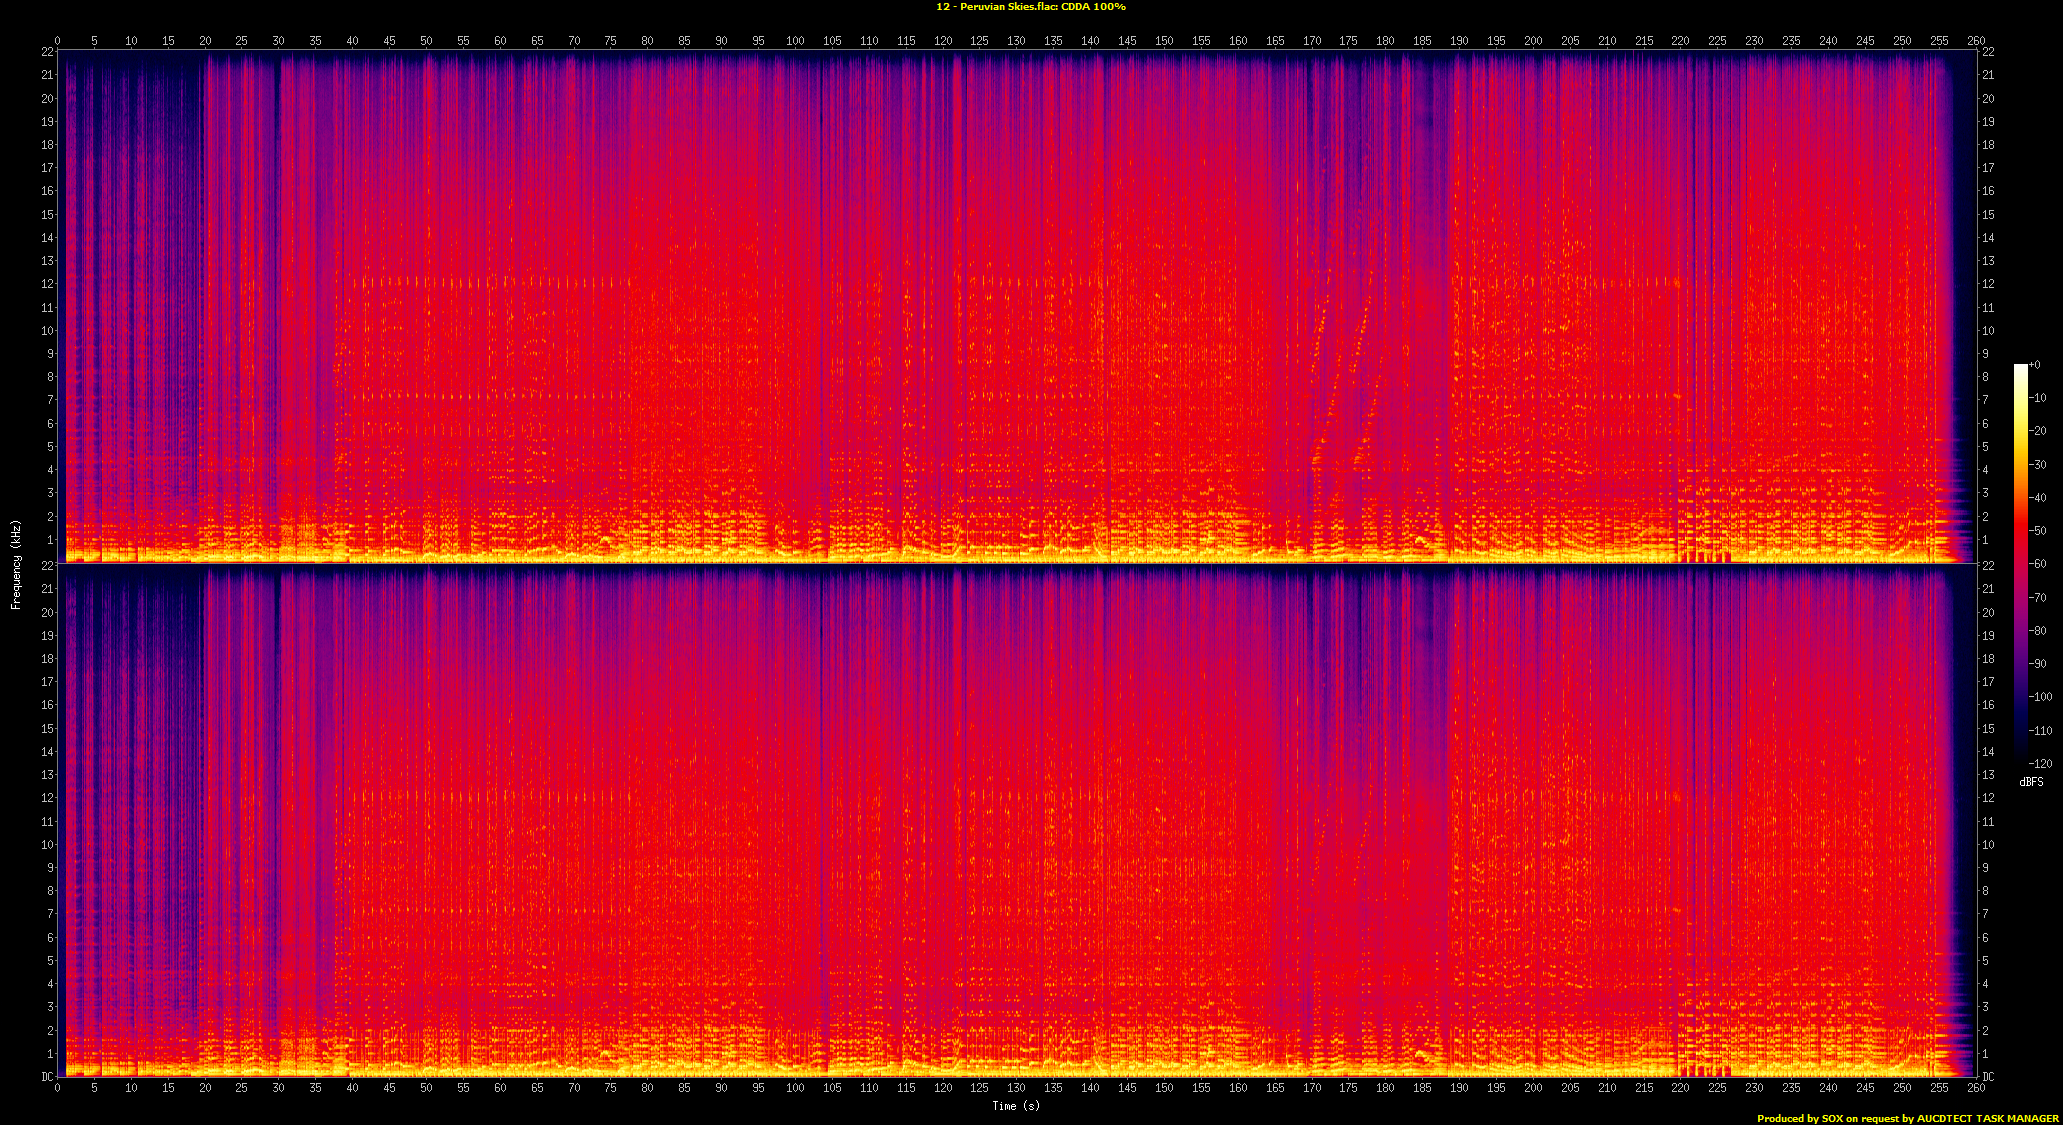Click the 'Time (s)' axis label

tap(1016, 1106)
